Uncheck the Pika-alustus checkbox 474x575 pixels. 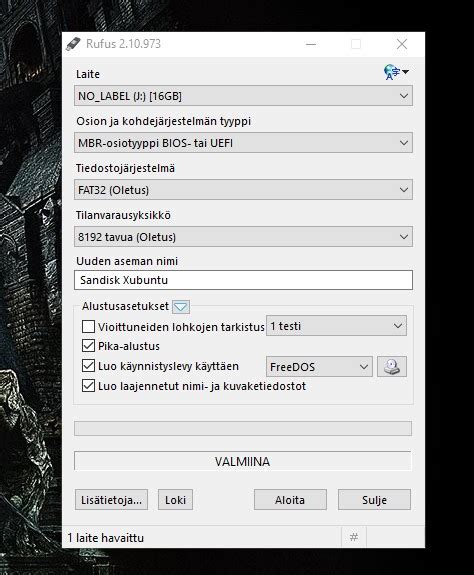tap(88, 346)
